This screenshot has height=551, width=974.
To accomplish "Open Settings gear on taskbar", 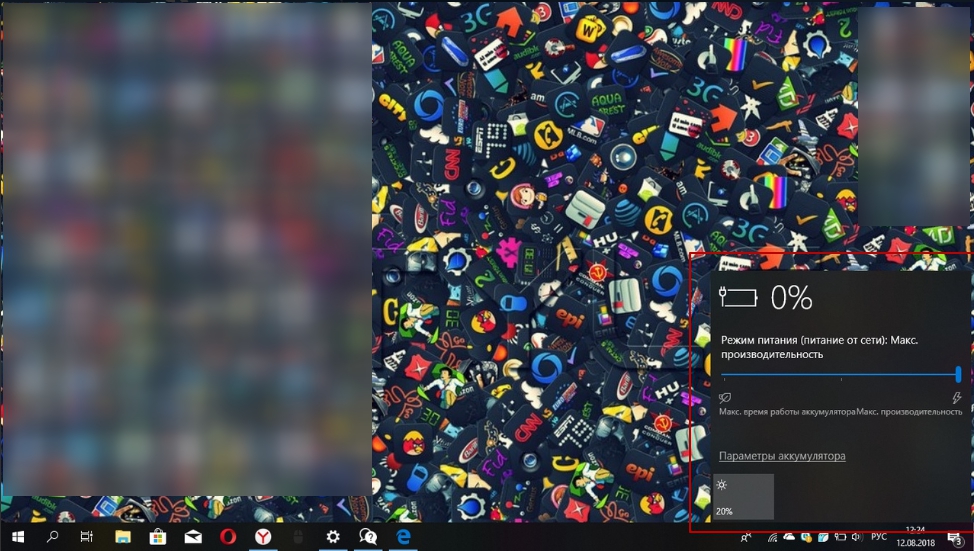I will coord(334,537).
